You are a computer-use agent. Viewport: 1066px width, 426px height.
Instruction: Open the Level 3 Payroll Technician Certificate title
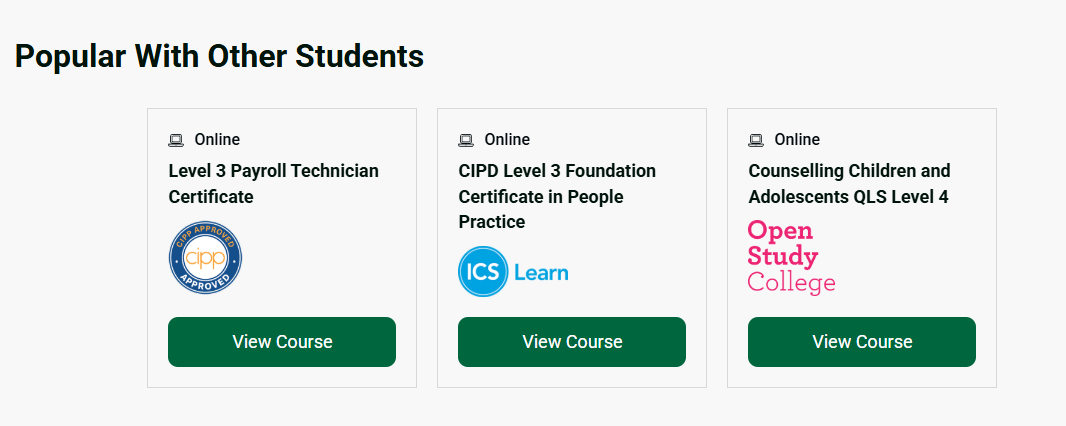click(x=273, y=183)
